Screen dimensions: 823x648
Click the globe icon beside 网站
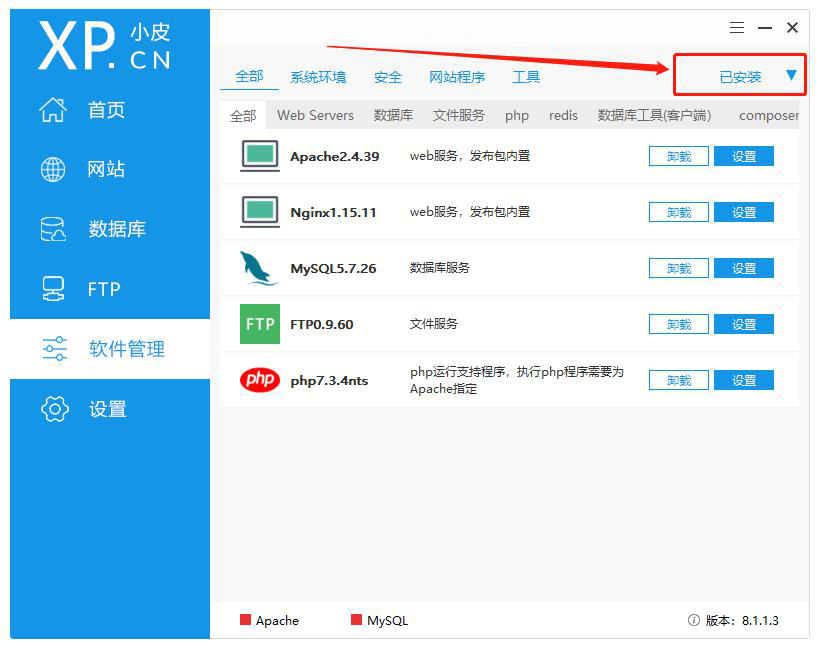coord(53,169)
